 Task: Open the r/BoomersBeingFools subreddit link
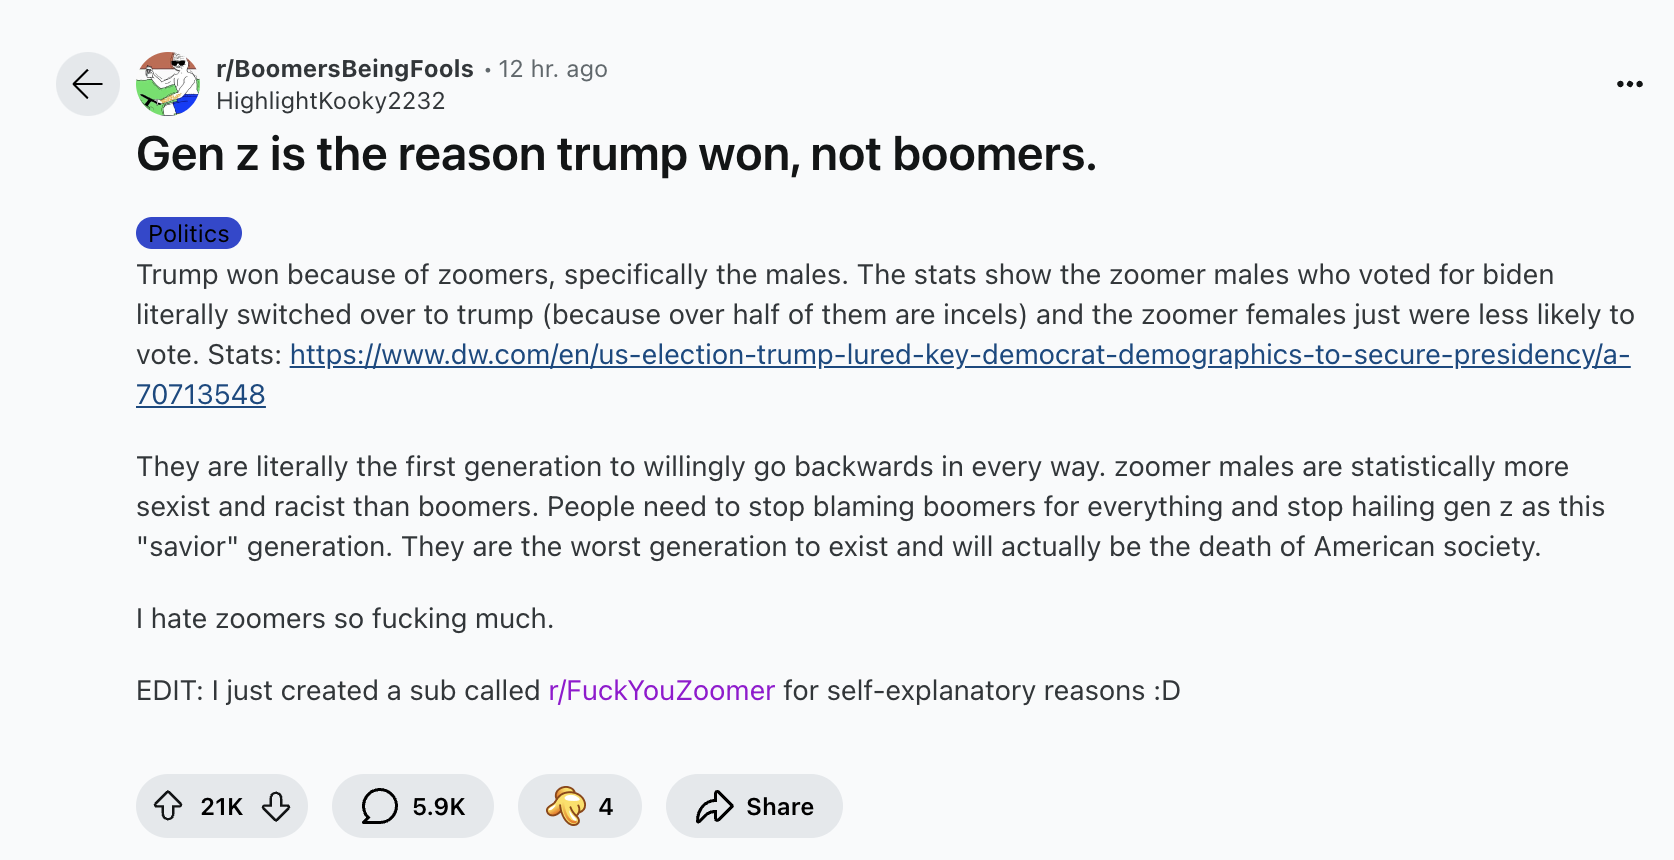click(x=344, y=69)
